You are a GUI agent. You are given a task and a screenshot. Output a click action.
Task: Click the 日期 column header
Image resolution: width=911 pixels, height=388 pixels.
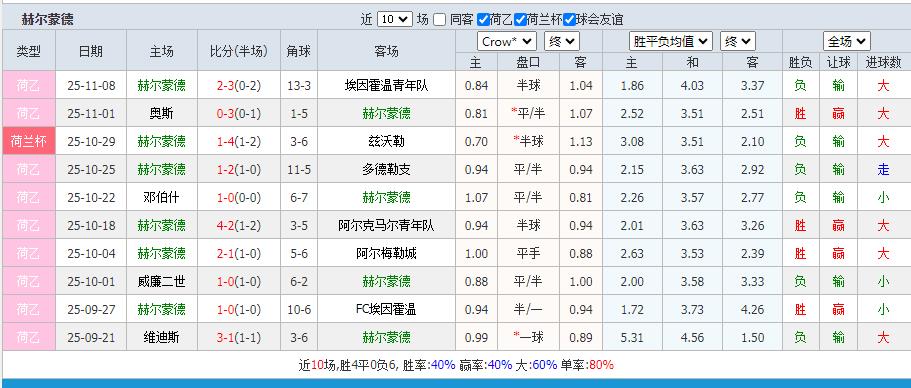point(91,51)
